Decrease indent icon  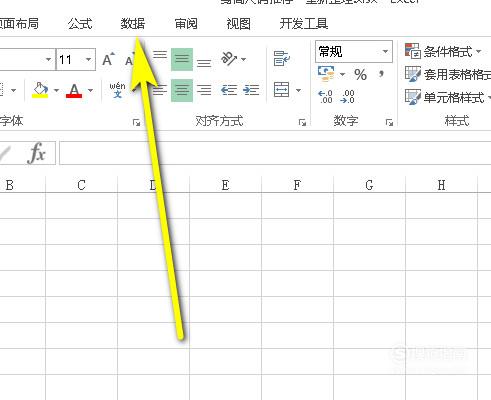[229, 90]
